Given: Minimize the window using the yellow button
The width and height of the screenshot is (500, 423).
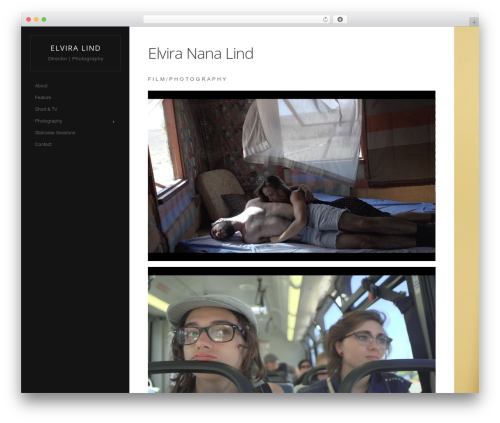Looking at the screenshot, I should [x=36, y=20].
